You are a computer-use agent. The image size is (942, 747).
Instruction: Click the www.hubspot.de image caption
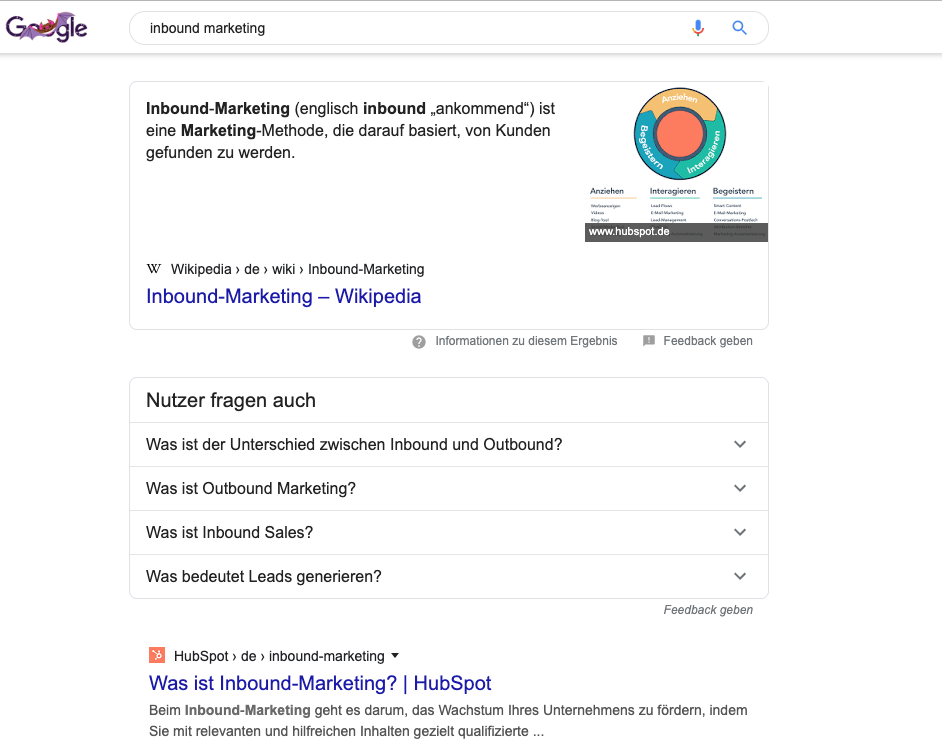click(x=629, y=232)
